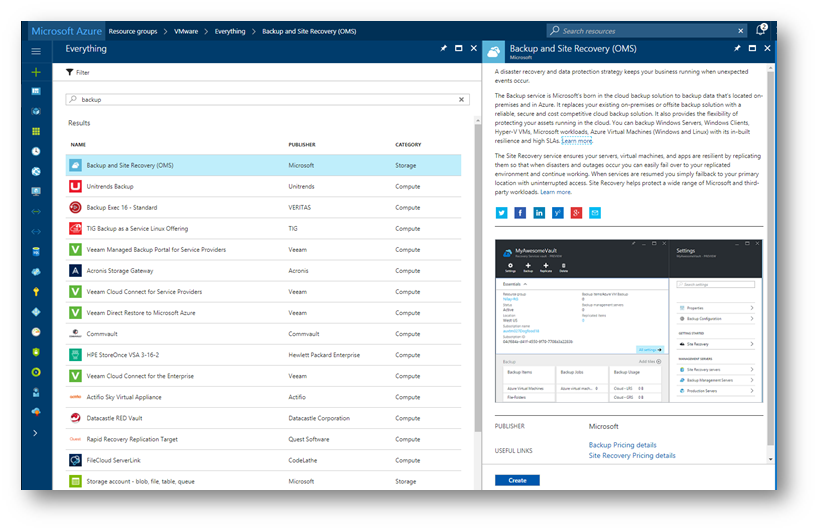Go to VMware breadcrumb
The width and height of the screenshot is (819, 532).
186,31
